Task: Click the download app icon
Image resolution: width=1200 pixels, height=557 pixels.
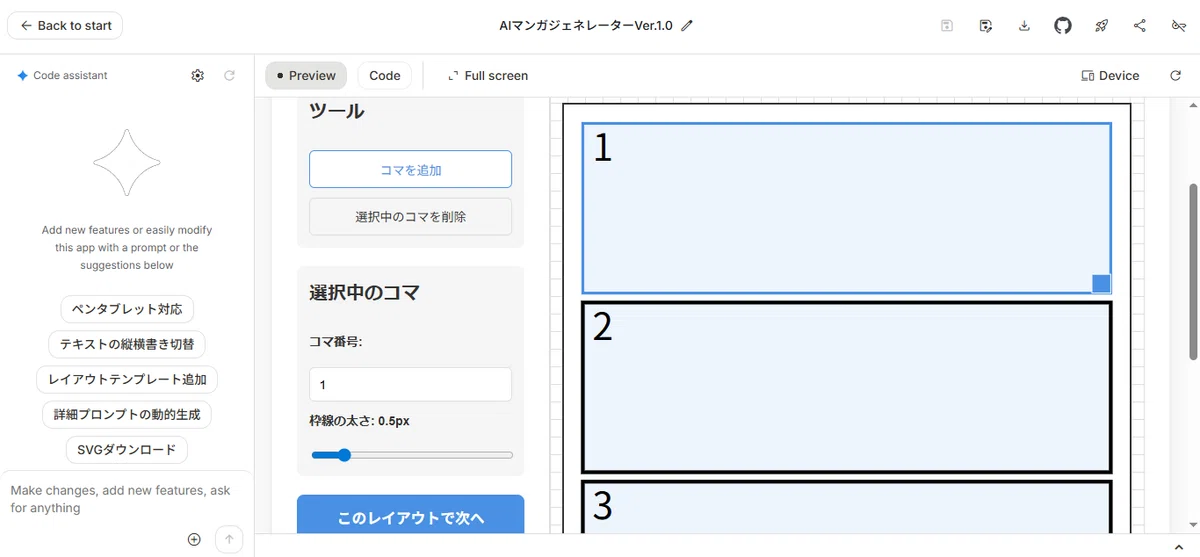Action: [1024, 26]
